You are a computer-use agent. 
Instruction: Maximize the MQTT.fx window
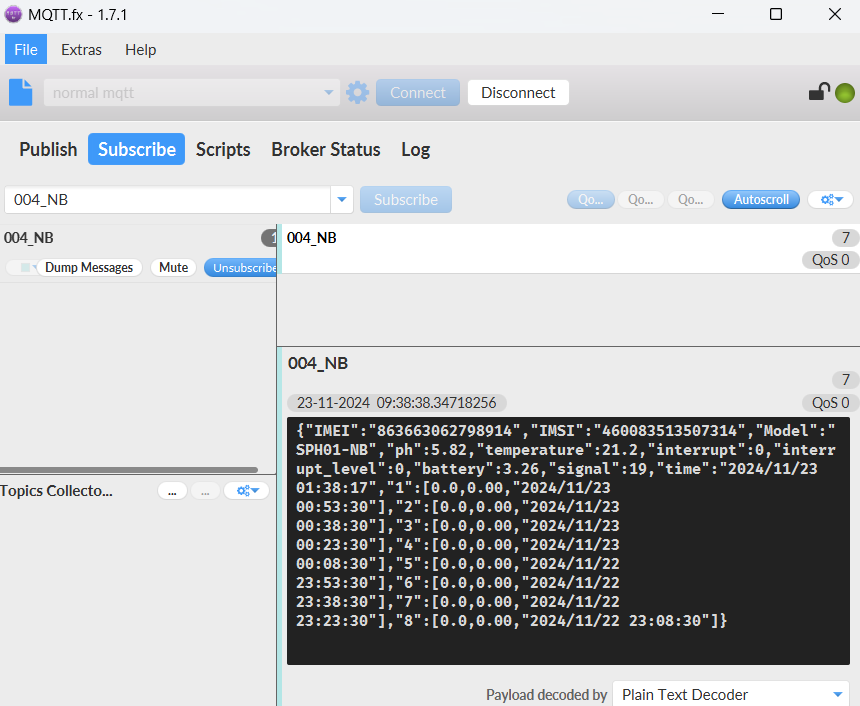click(776, 14)
